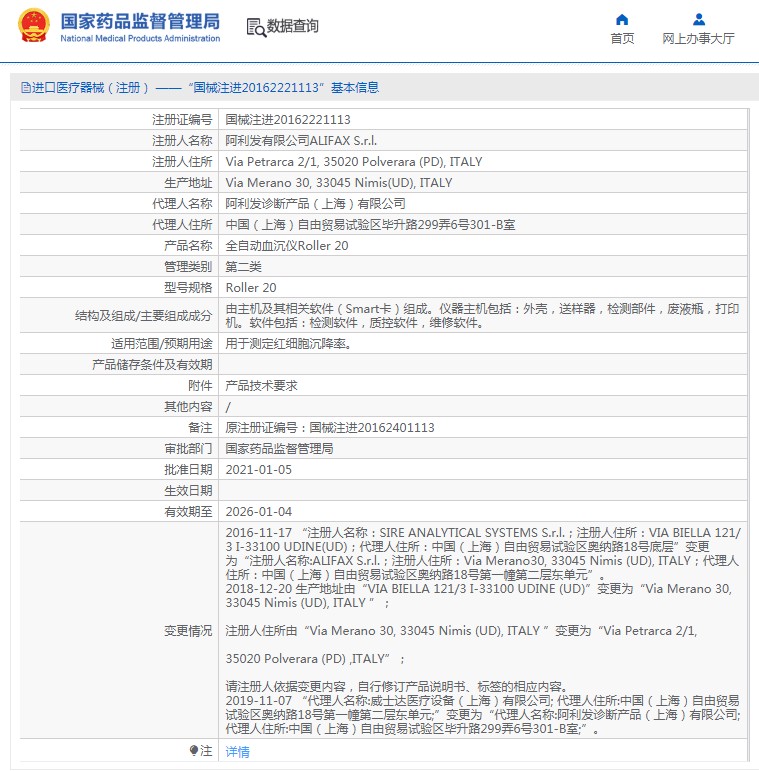
Task: Click model value Roller 20
Action: pos(251,288)
